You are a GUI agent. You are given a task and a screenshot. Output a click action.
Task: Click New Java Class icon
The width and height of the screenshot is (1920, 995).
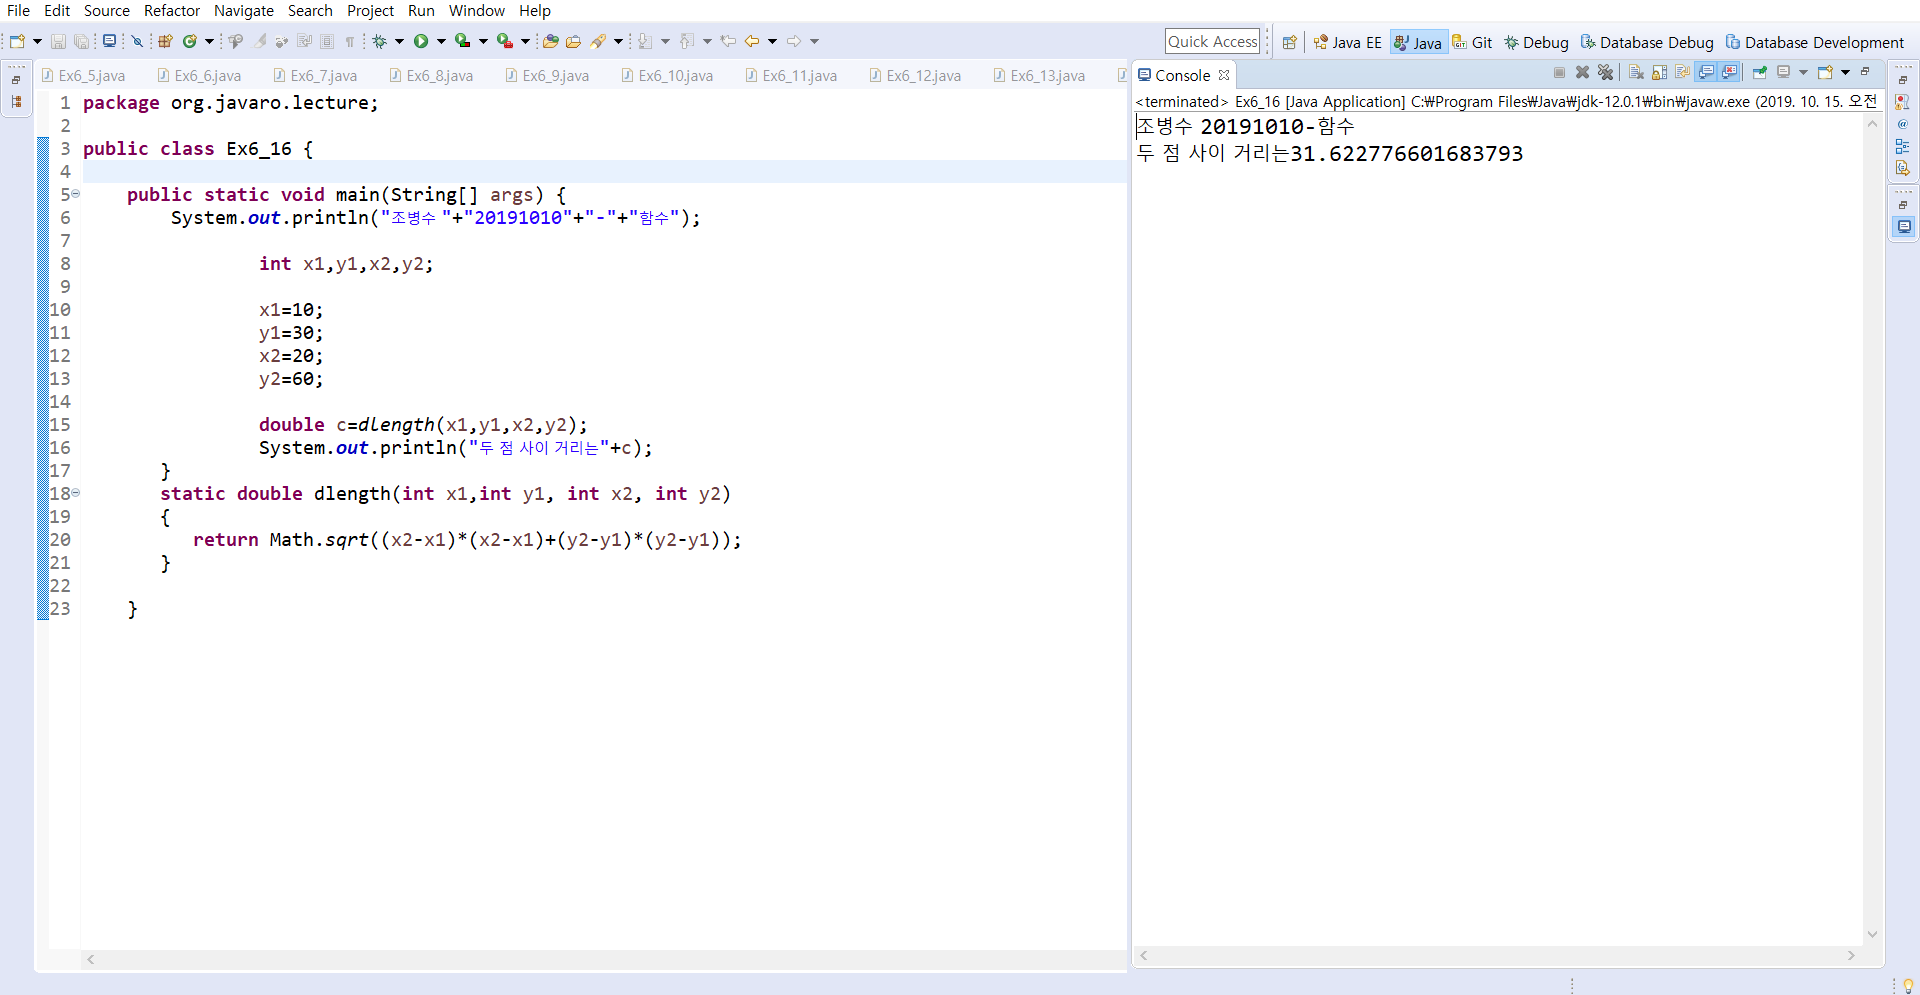(189, 41)
